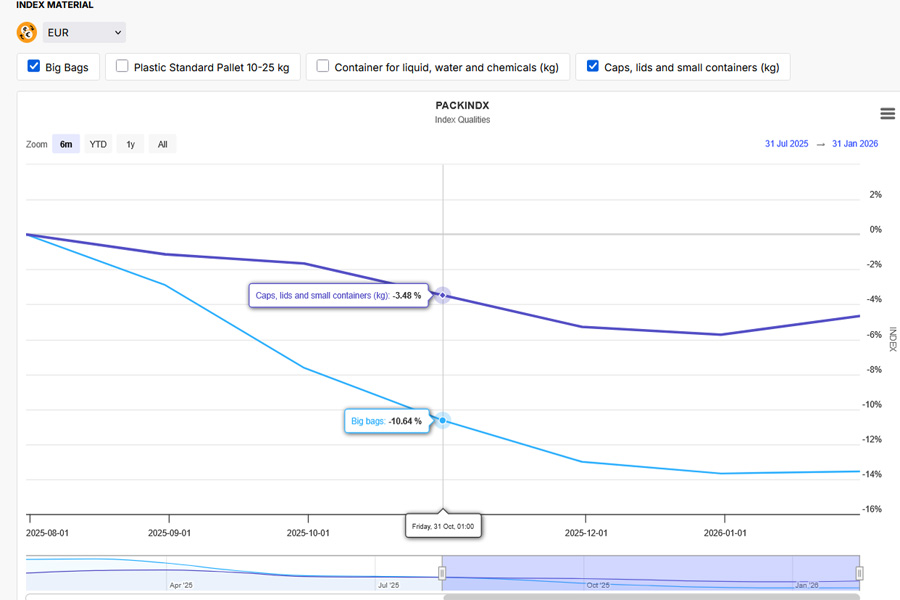The width and height of the screenshot is (900, 600).
Task: Open the chart hamburger menu icon
Action: [x=886, y=114]
